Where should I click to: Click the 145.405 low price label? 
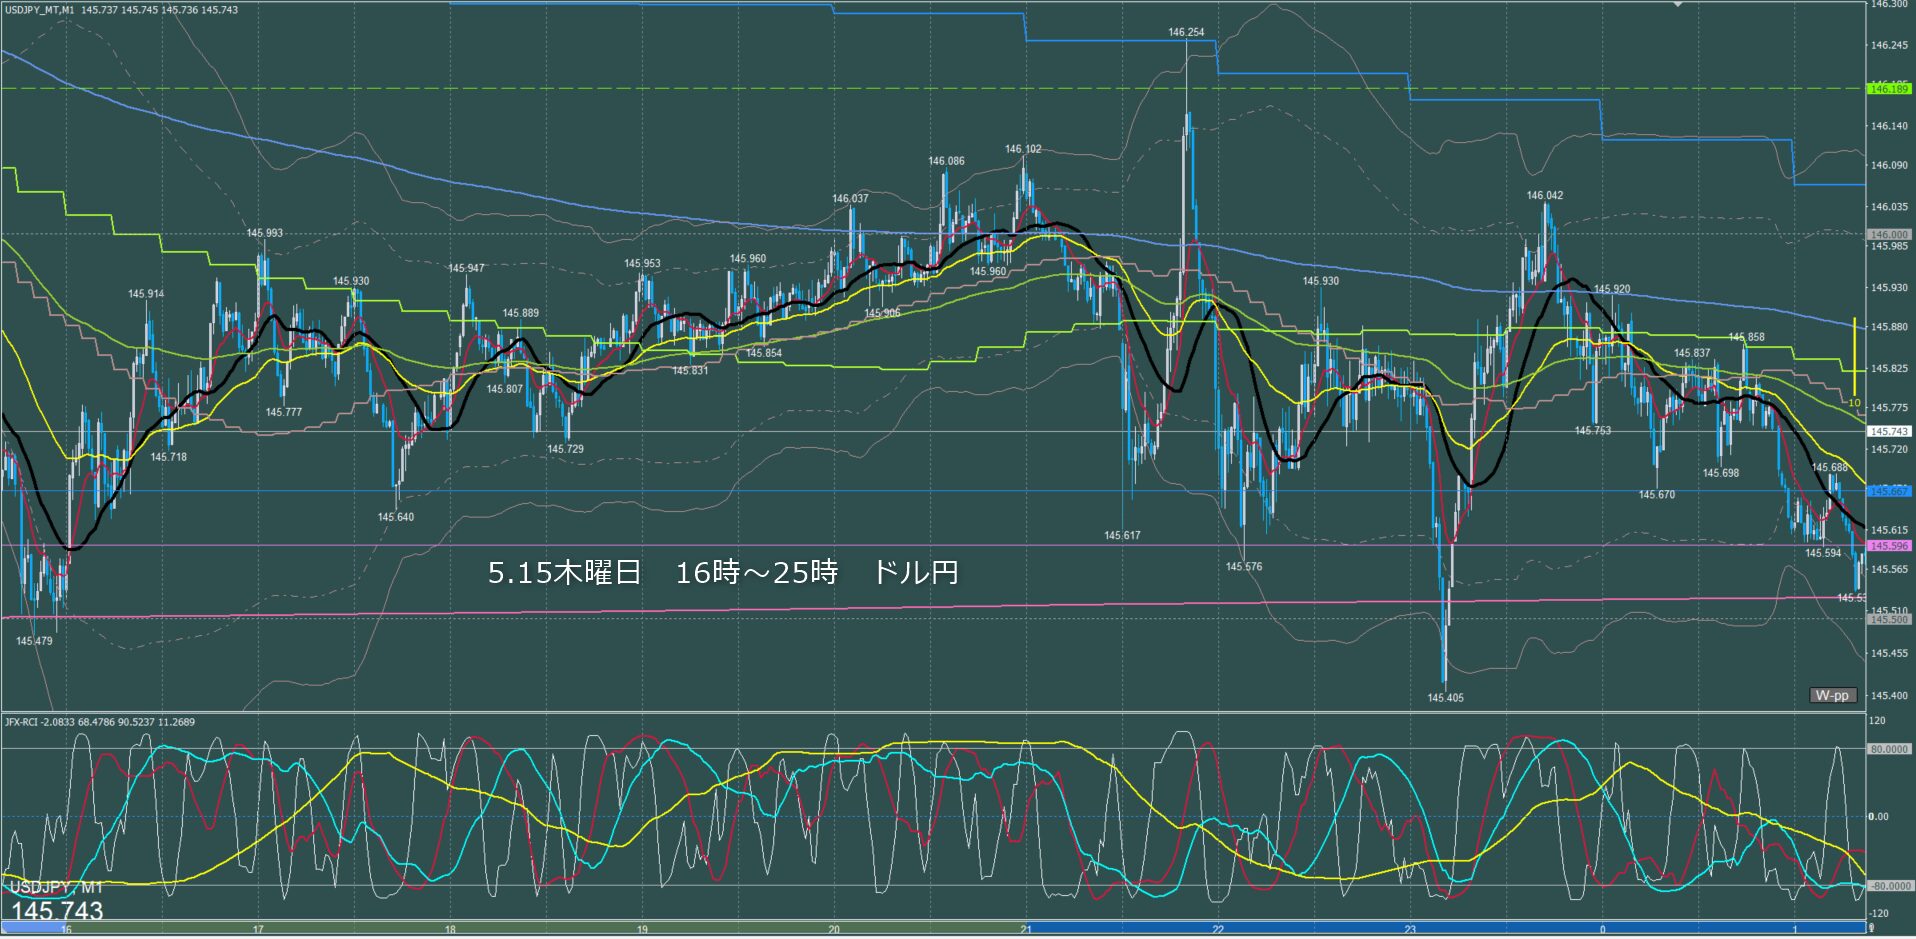(1445, 698)
